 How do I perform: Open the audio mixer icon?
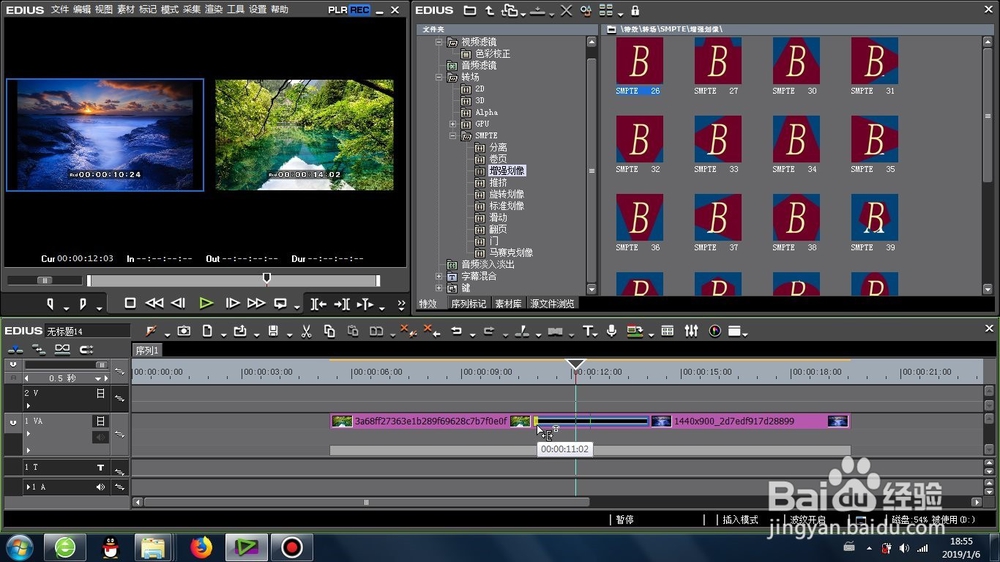pyautogui.click(x=691, y=331)
